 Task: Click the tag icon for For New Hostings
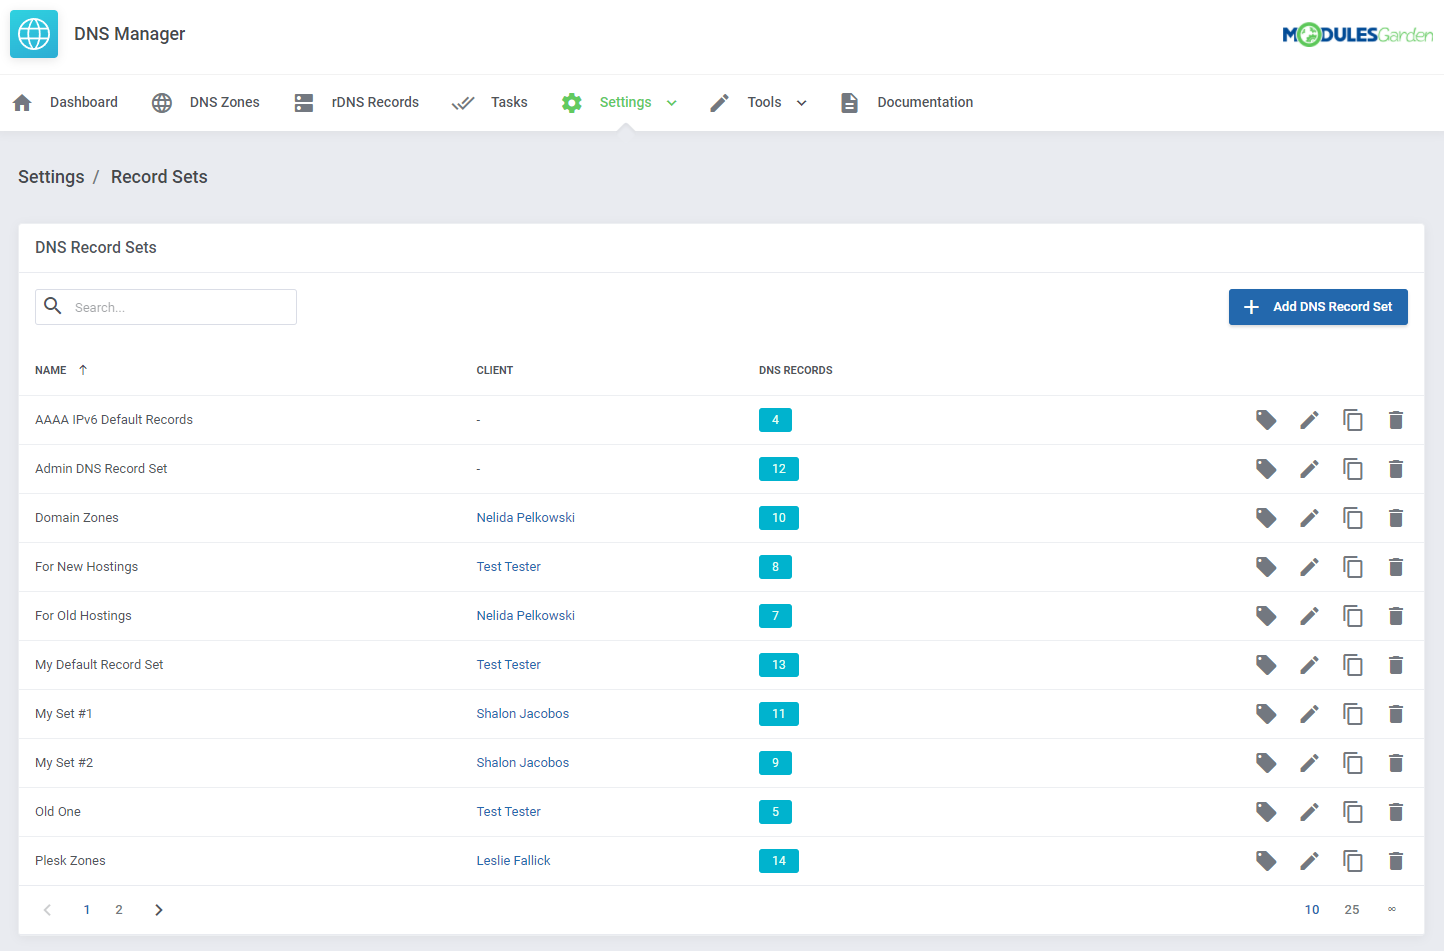pyautogui.click(x=1266, y=566)
